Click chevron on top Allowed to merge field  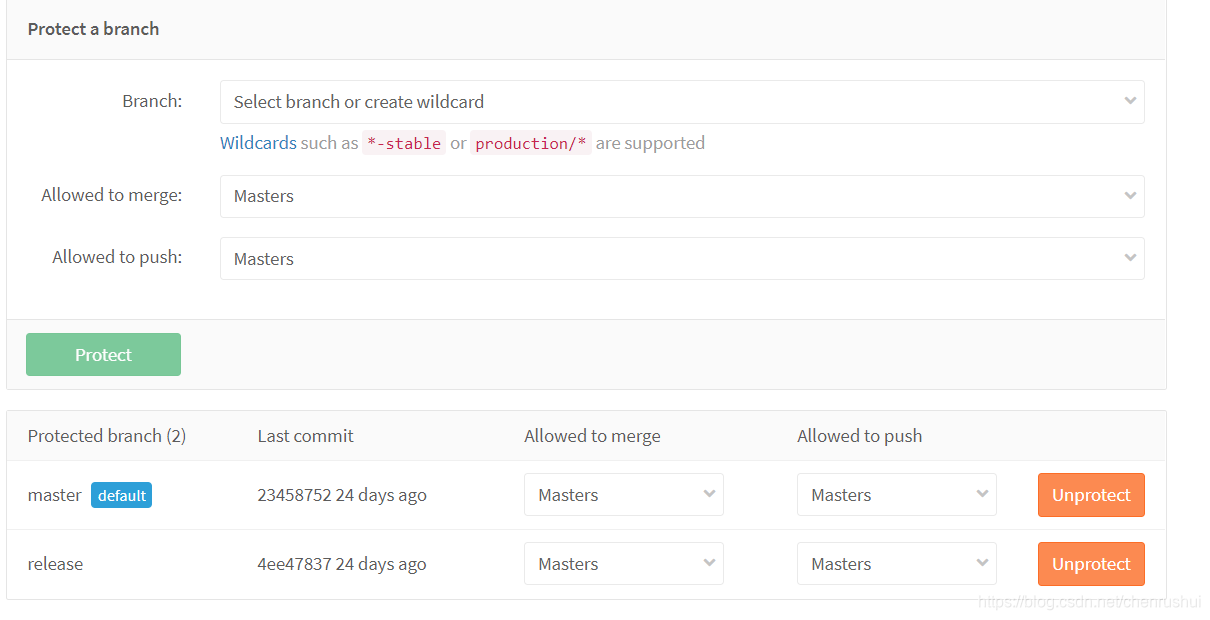click(1130, 196)
